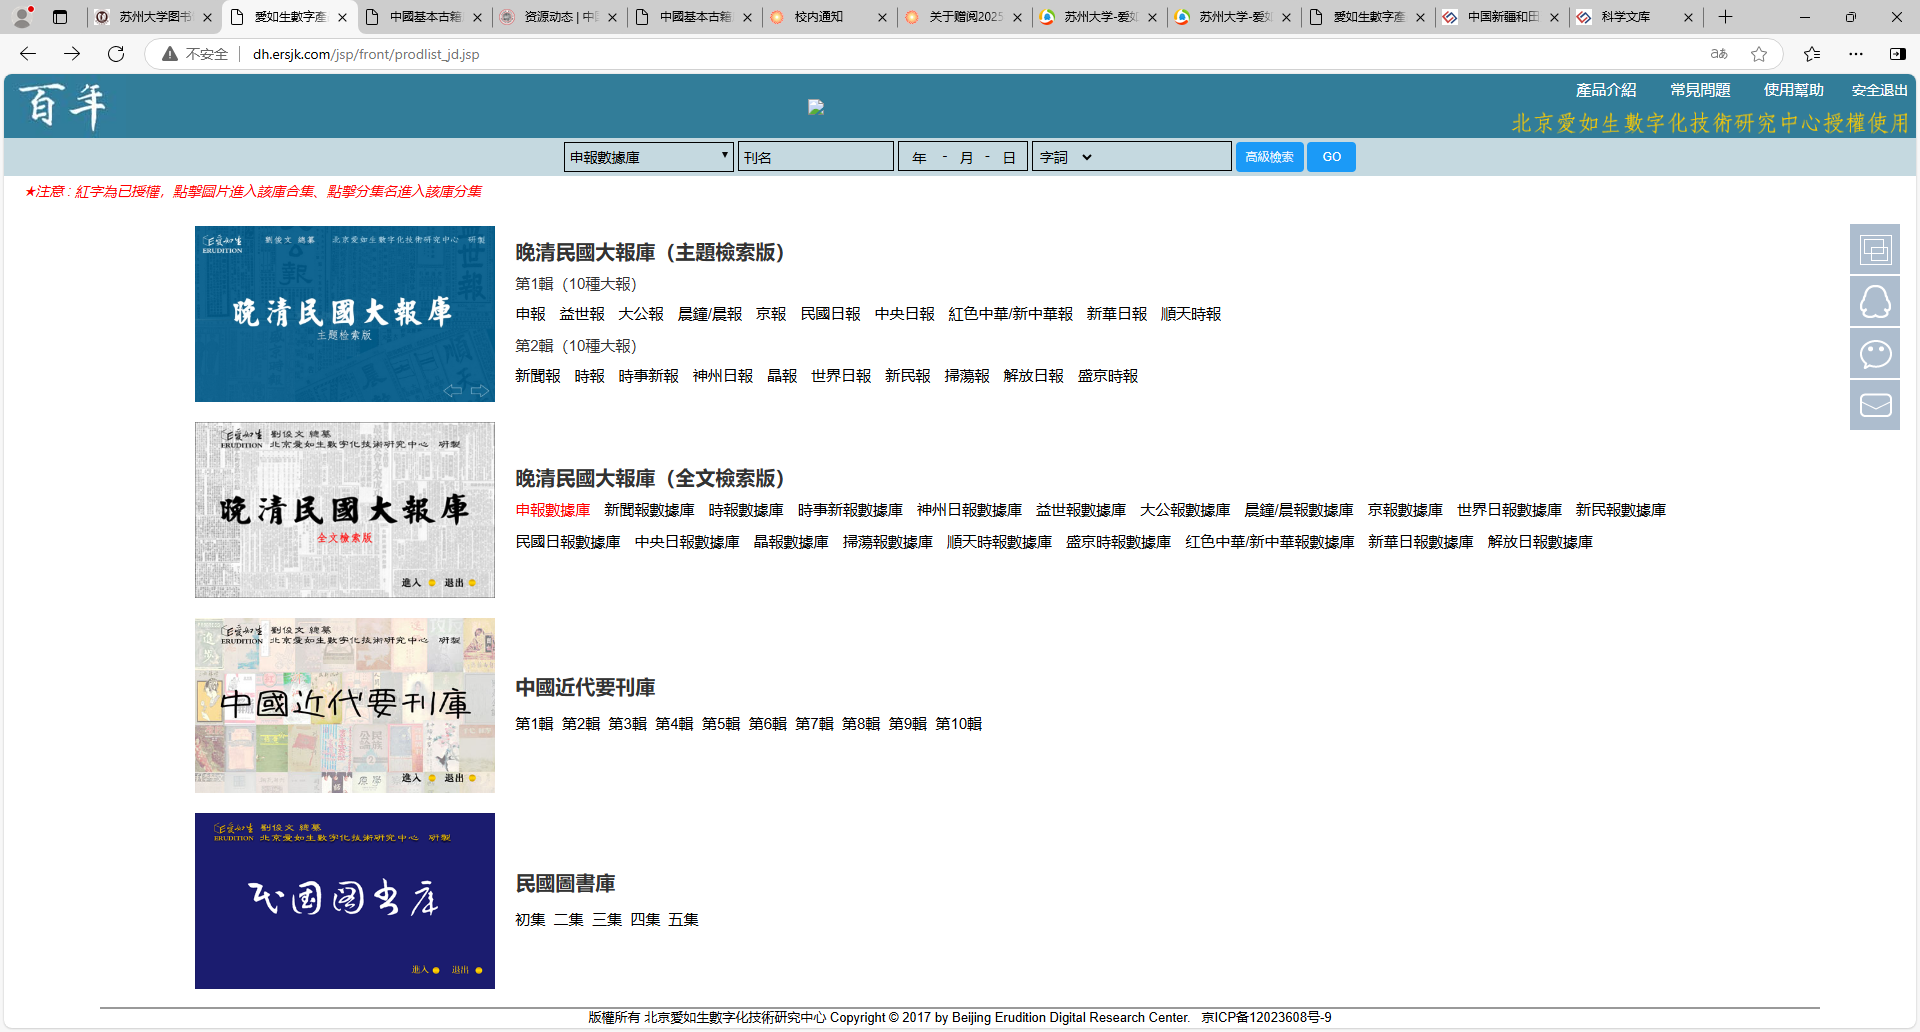Open the 申報數據庫 database dropdown

649,157
